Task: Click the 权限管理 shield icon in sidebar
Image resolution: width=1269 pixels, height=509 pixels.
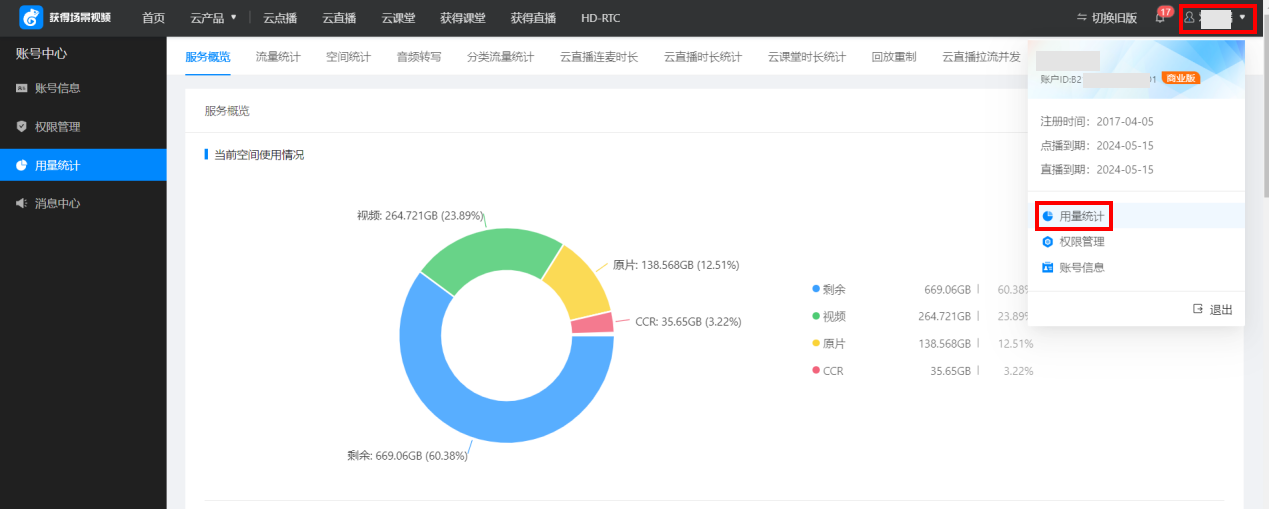Action: click(22, 127)
